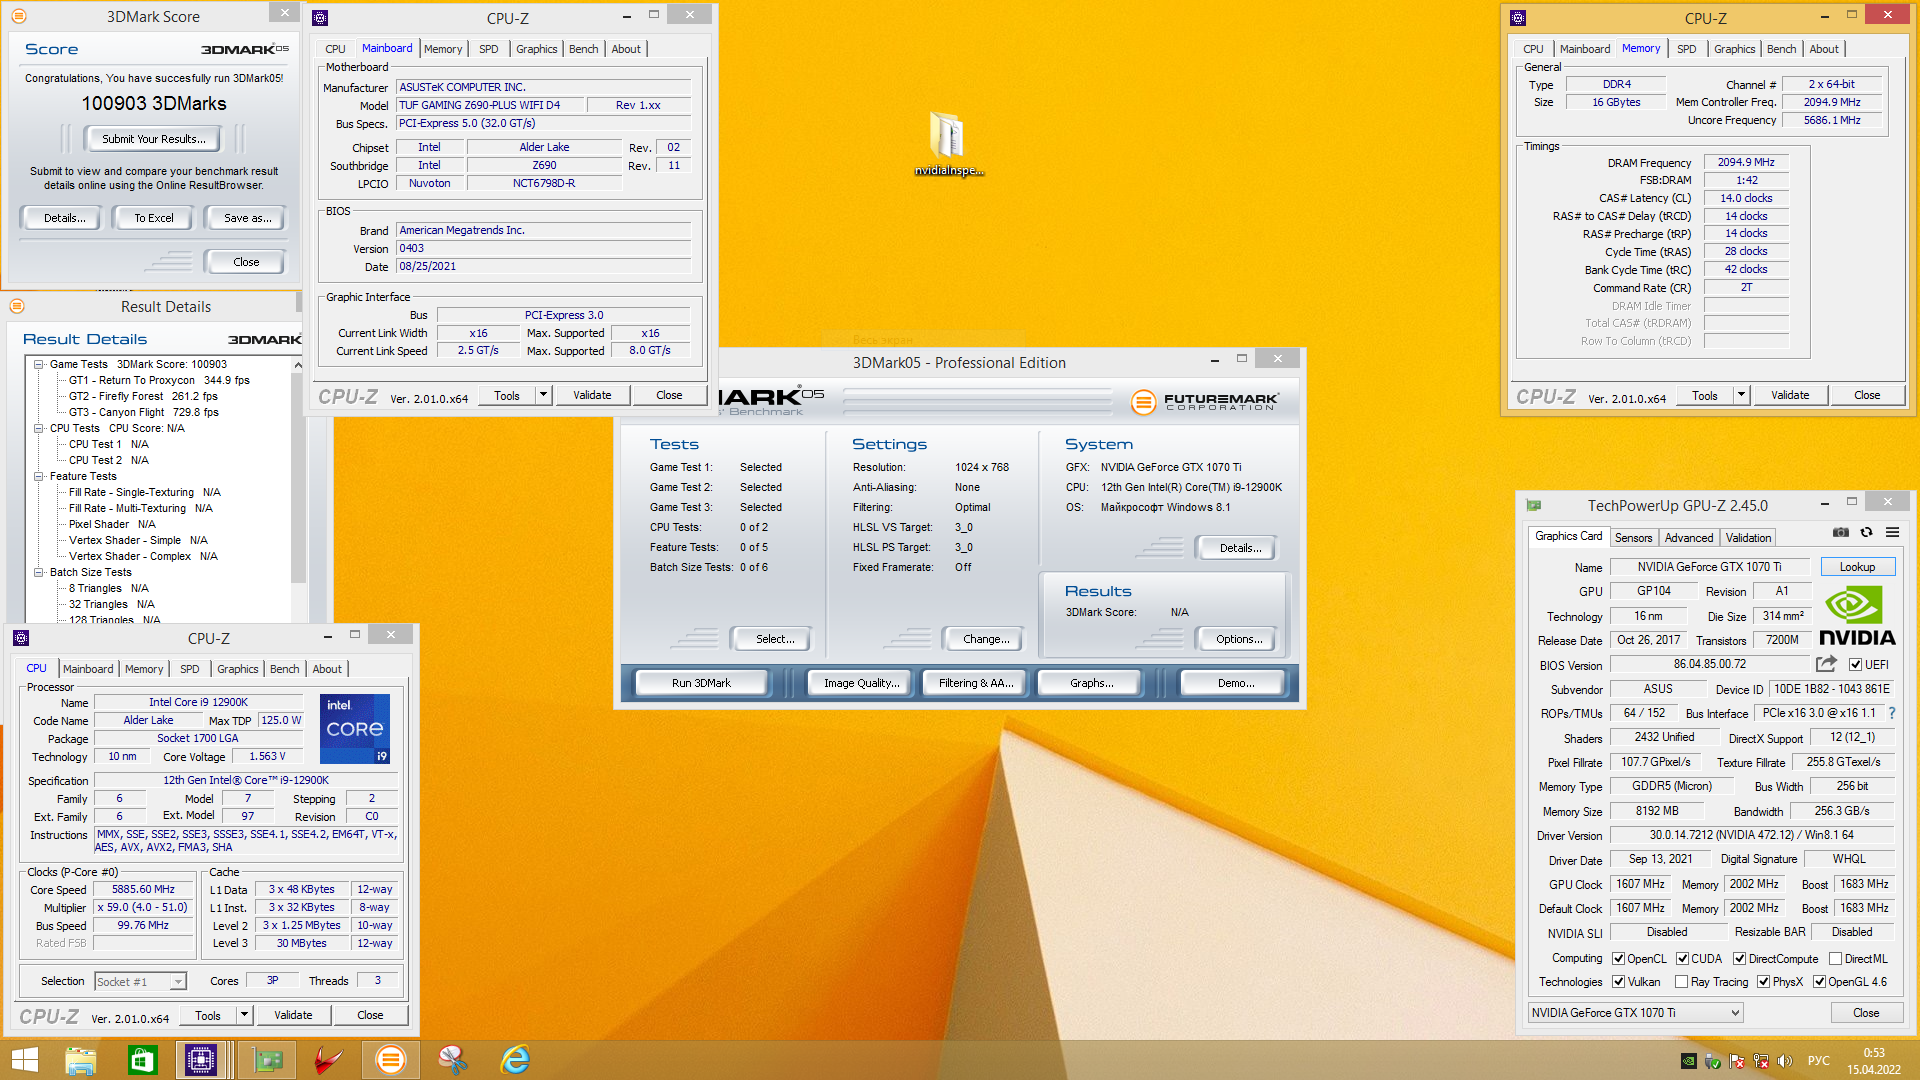Open the Tools dropdown arrow in the CPU-Z Mainboard window

click(543, 395)
